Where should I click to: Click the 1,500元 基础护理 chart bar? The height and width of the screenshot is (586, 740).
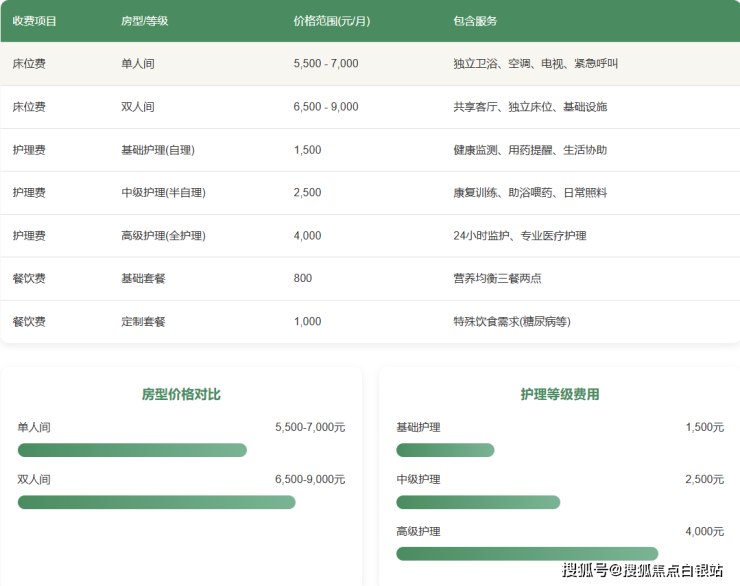[445, 450]
